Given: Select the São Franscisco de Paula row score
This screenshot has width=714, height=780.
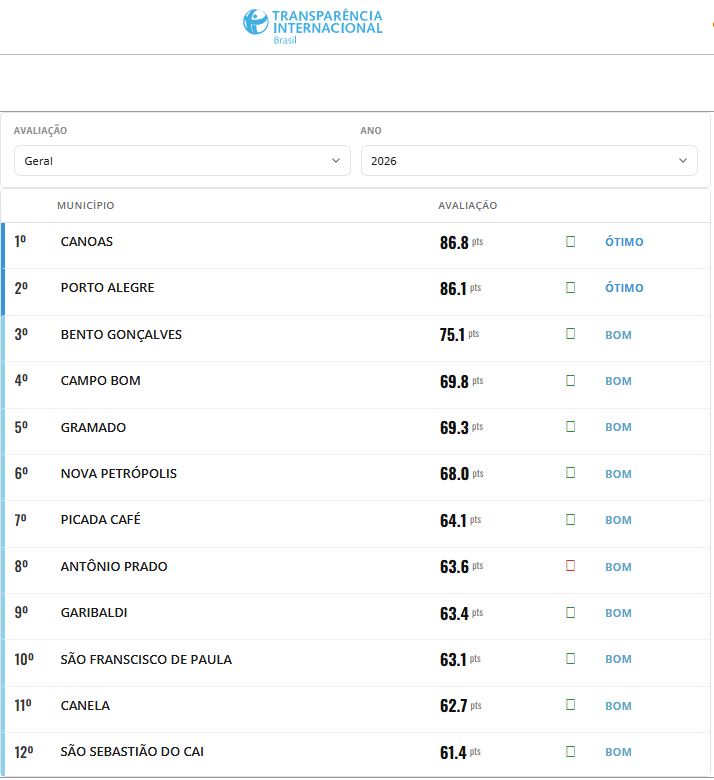Looking at the screenshot, I should tap(460, 659).
